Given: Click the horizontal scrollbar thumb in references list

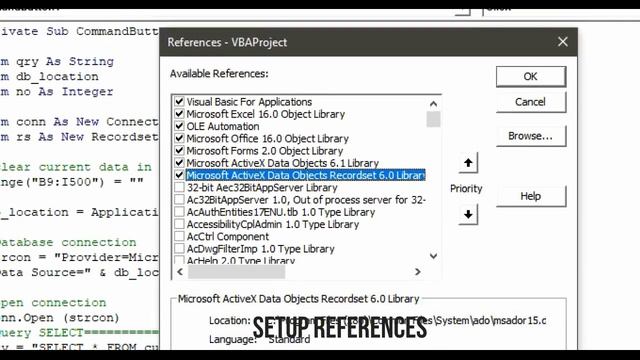Looking at the screenshot, I should (236, 272).
